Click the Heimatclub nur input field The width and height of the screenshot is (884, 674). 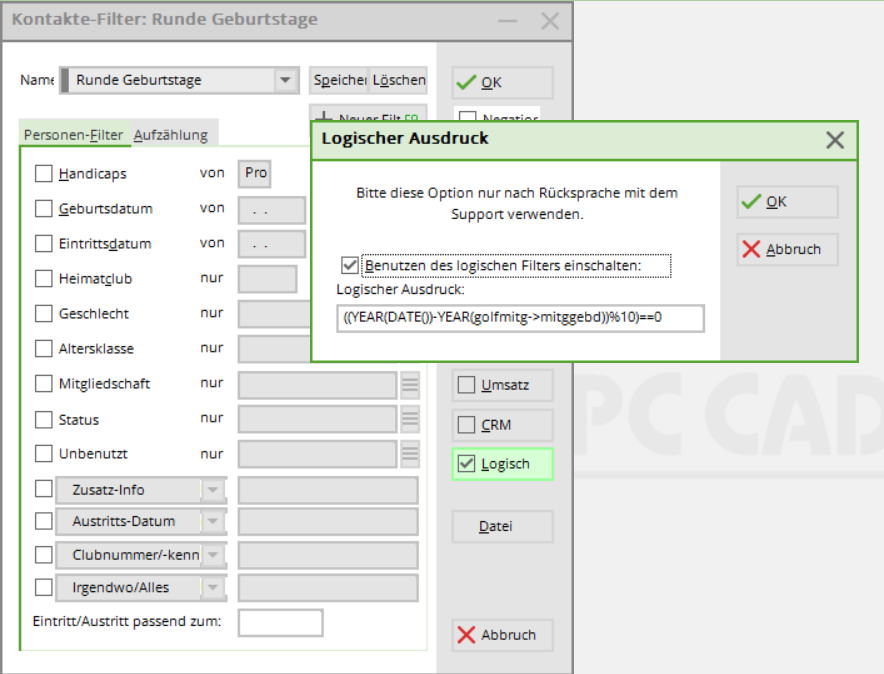(x=267, y=279)
